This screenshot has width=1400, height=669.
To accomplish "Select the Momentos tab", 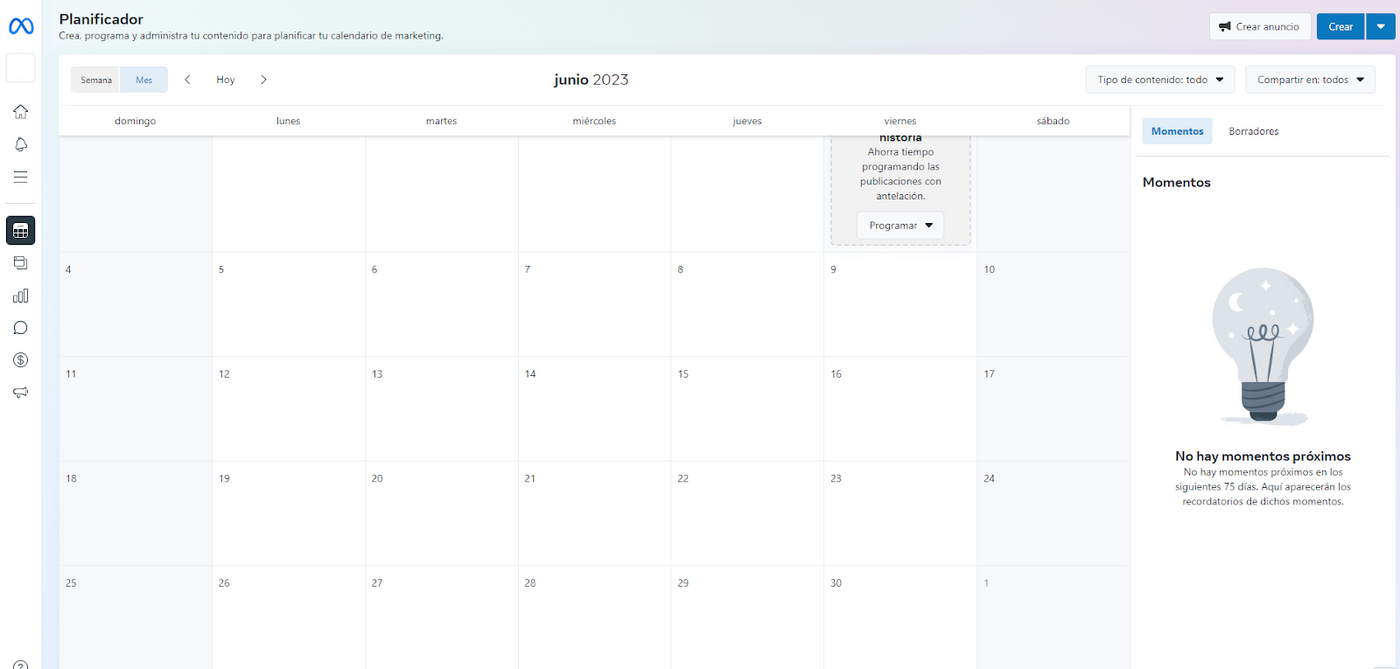I will click(x=1177, y=131).
